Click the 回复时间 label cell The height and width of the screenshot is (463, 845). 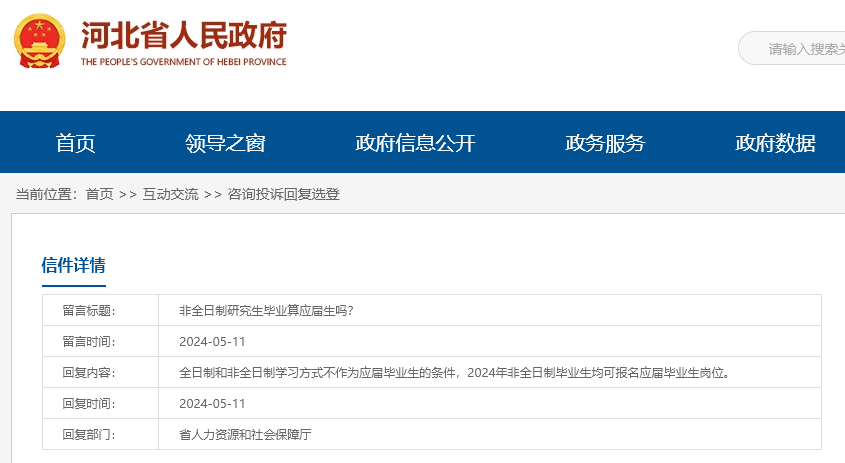[100, 404]
